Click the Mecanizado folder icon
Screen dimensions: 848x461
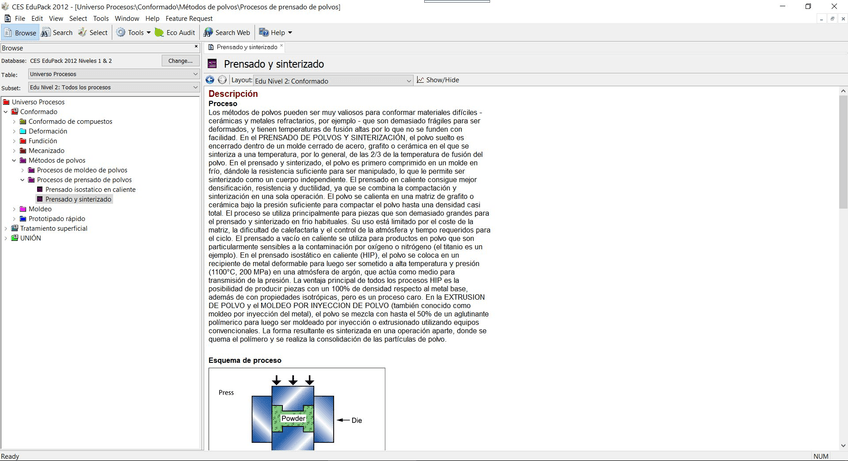(23, 150)
